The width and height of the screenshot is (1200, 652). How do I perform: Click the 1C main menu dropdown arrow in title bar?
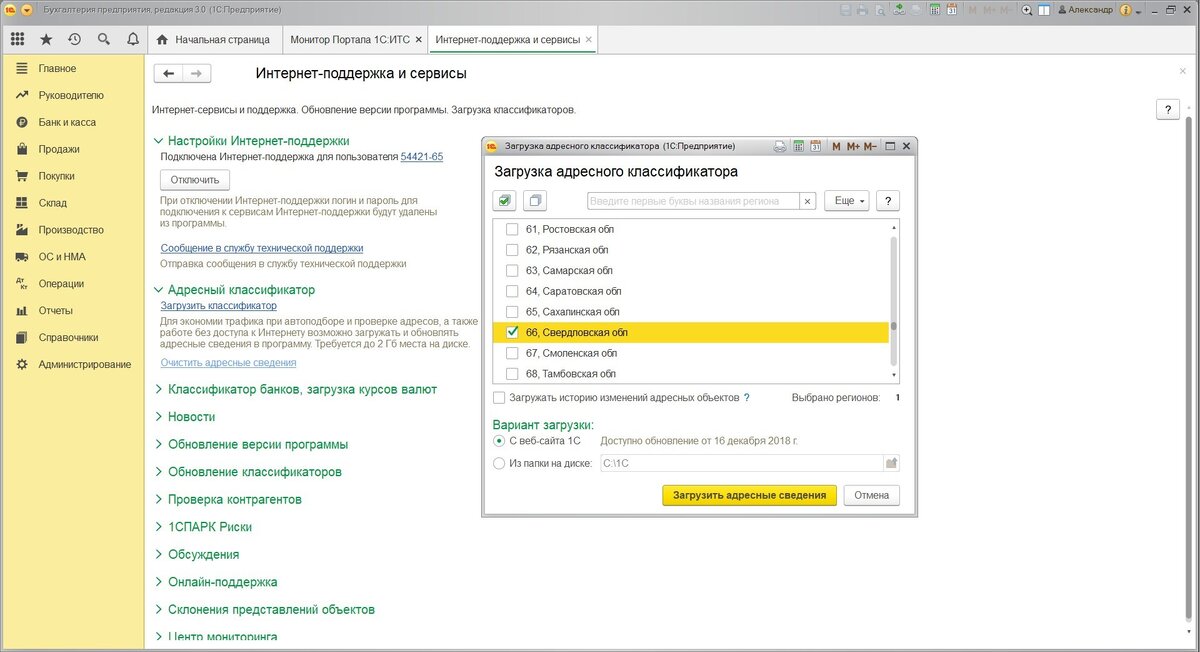pos(27,10)
